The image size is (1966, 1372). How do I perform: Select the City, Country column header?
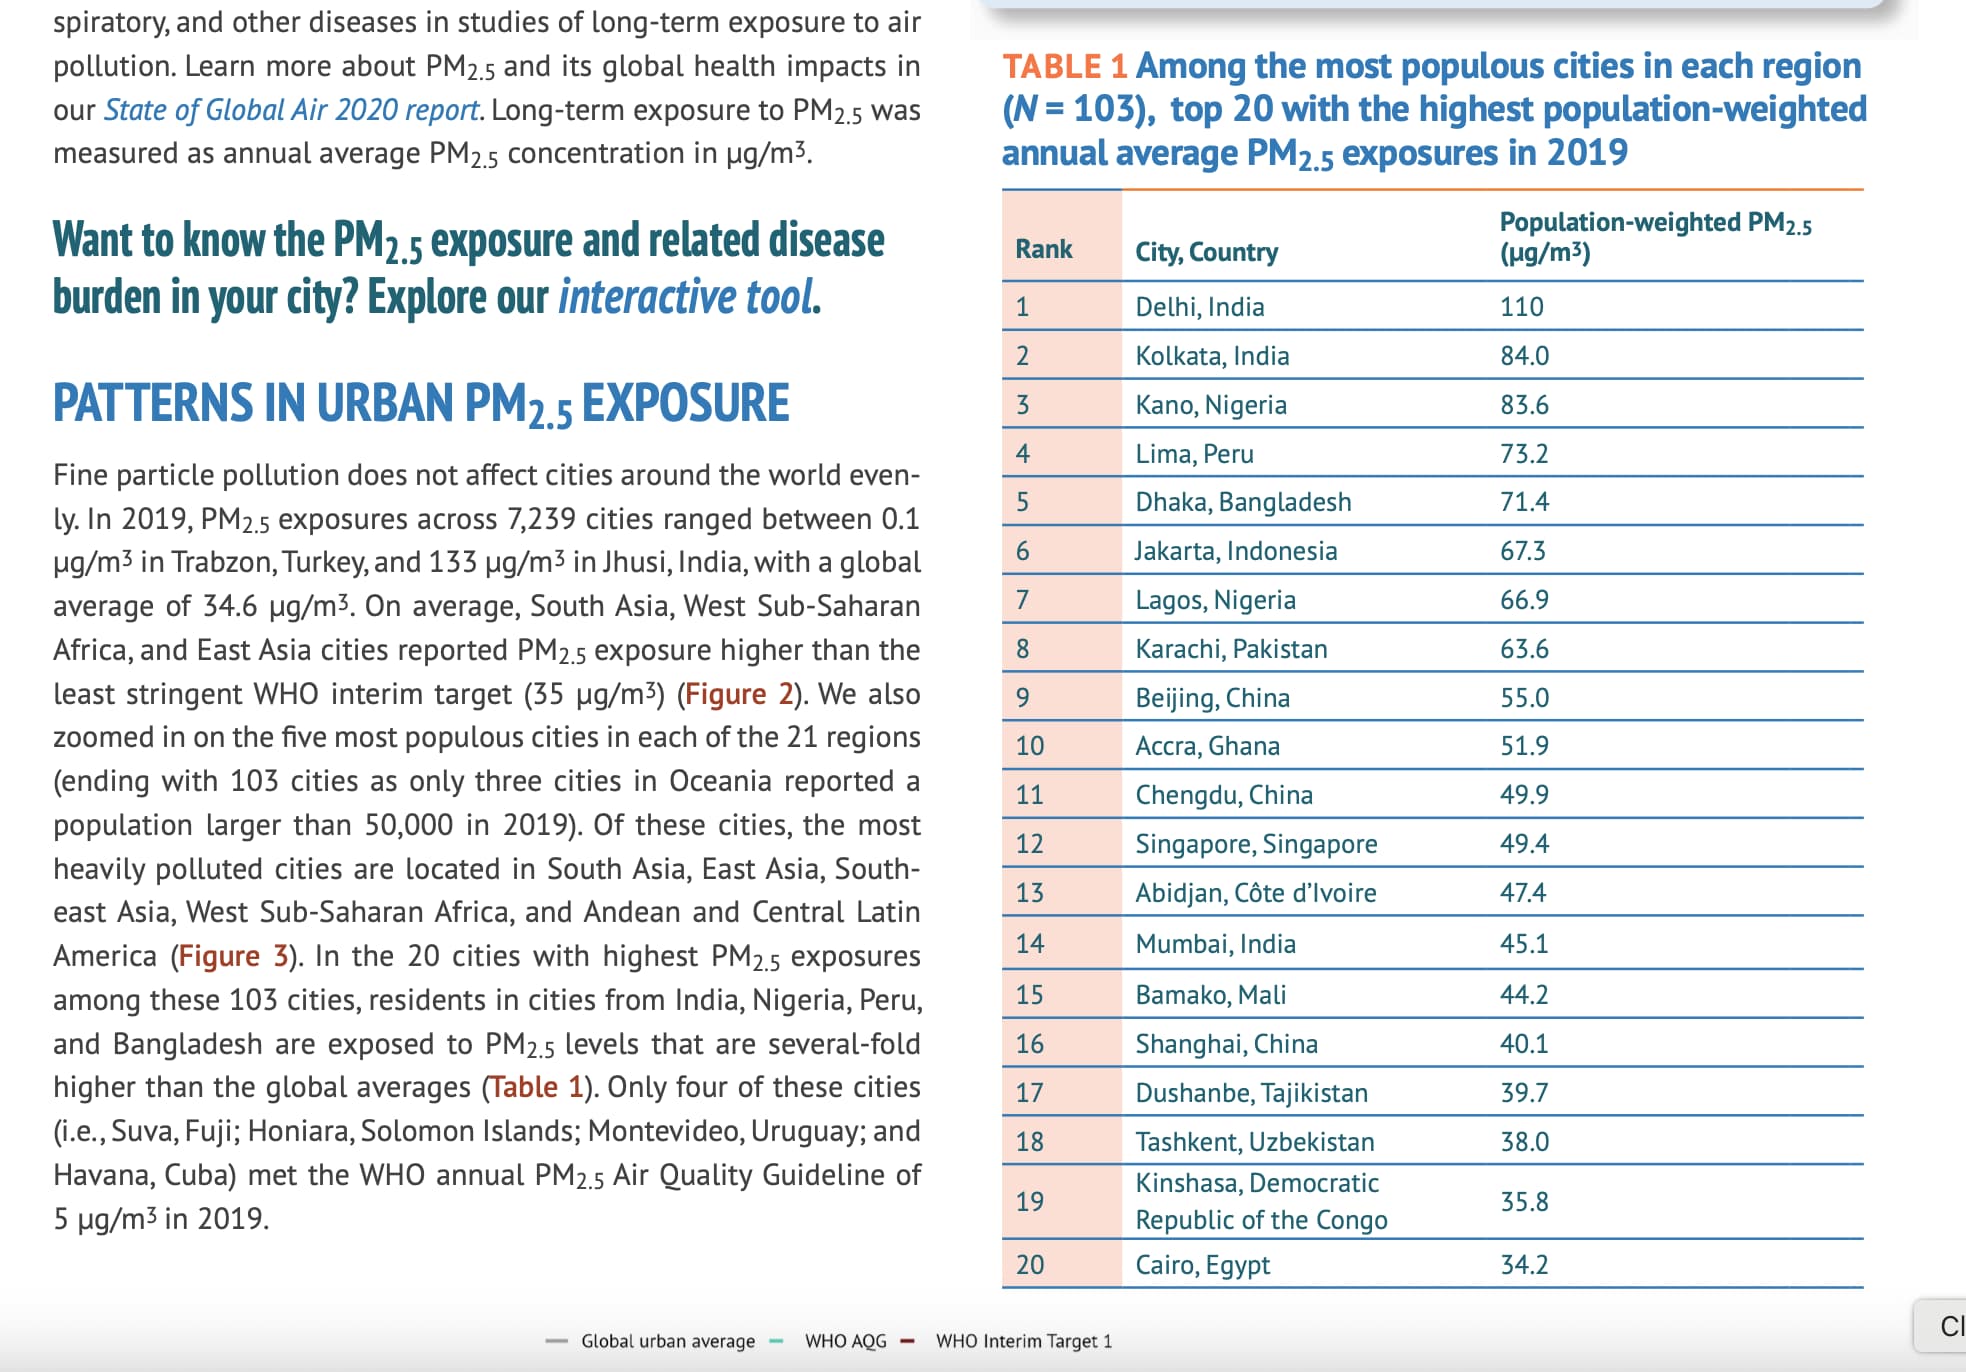(x=1207, y=252)
